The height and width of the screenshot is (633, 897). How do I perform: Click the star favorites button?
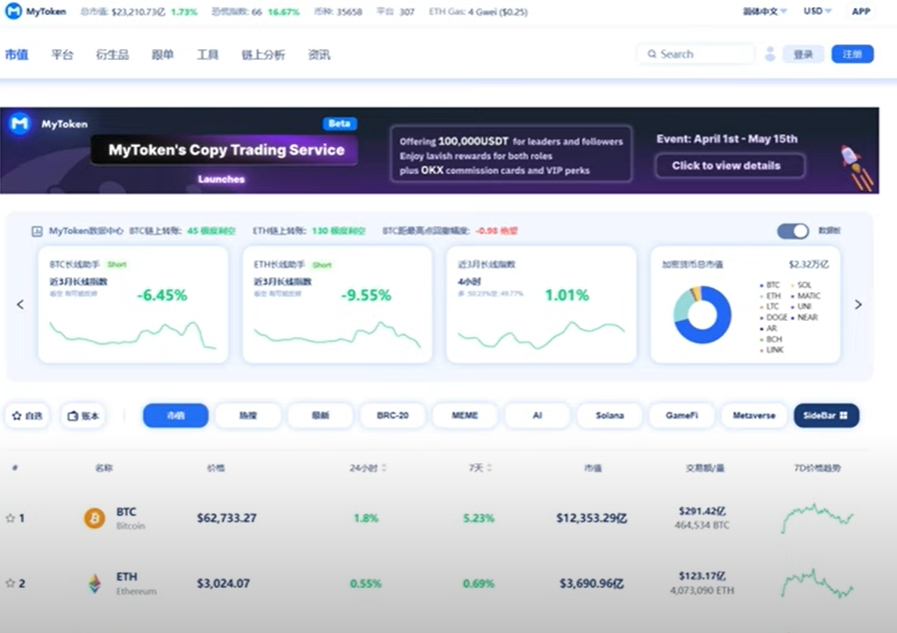27,416
